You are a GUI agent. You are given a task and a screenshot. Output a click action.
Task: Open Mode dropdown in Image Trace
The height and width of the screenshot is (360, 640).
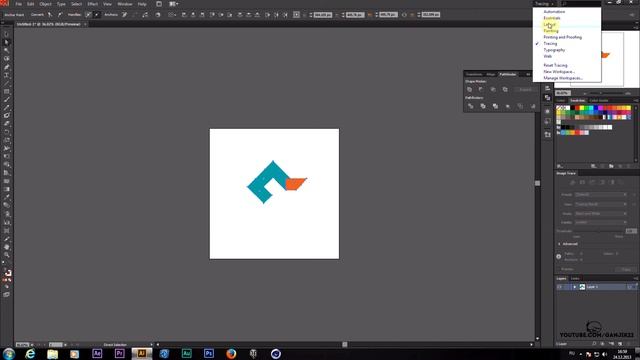pyautogui.click(x=600, y=213)
